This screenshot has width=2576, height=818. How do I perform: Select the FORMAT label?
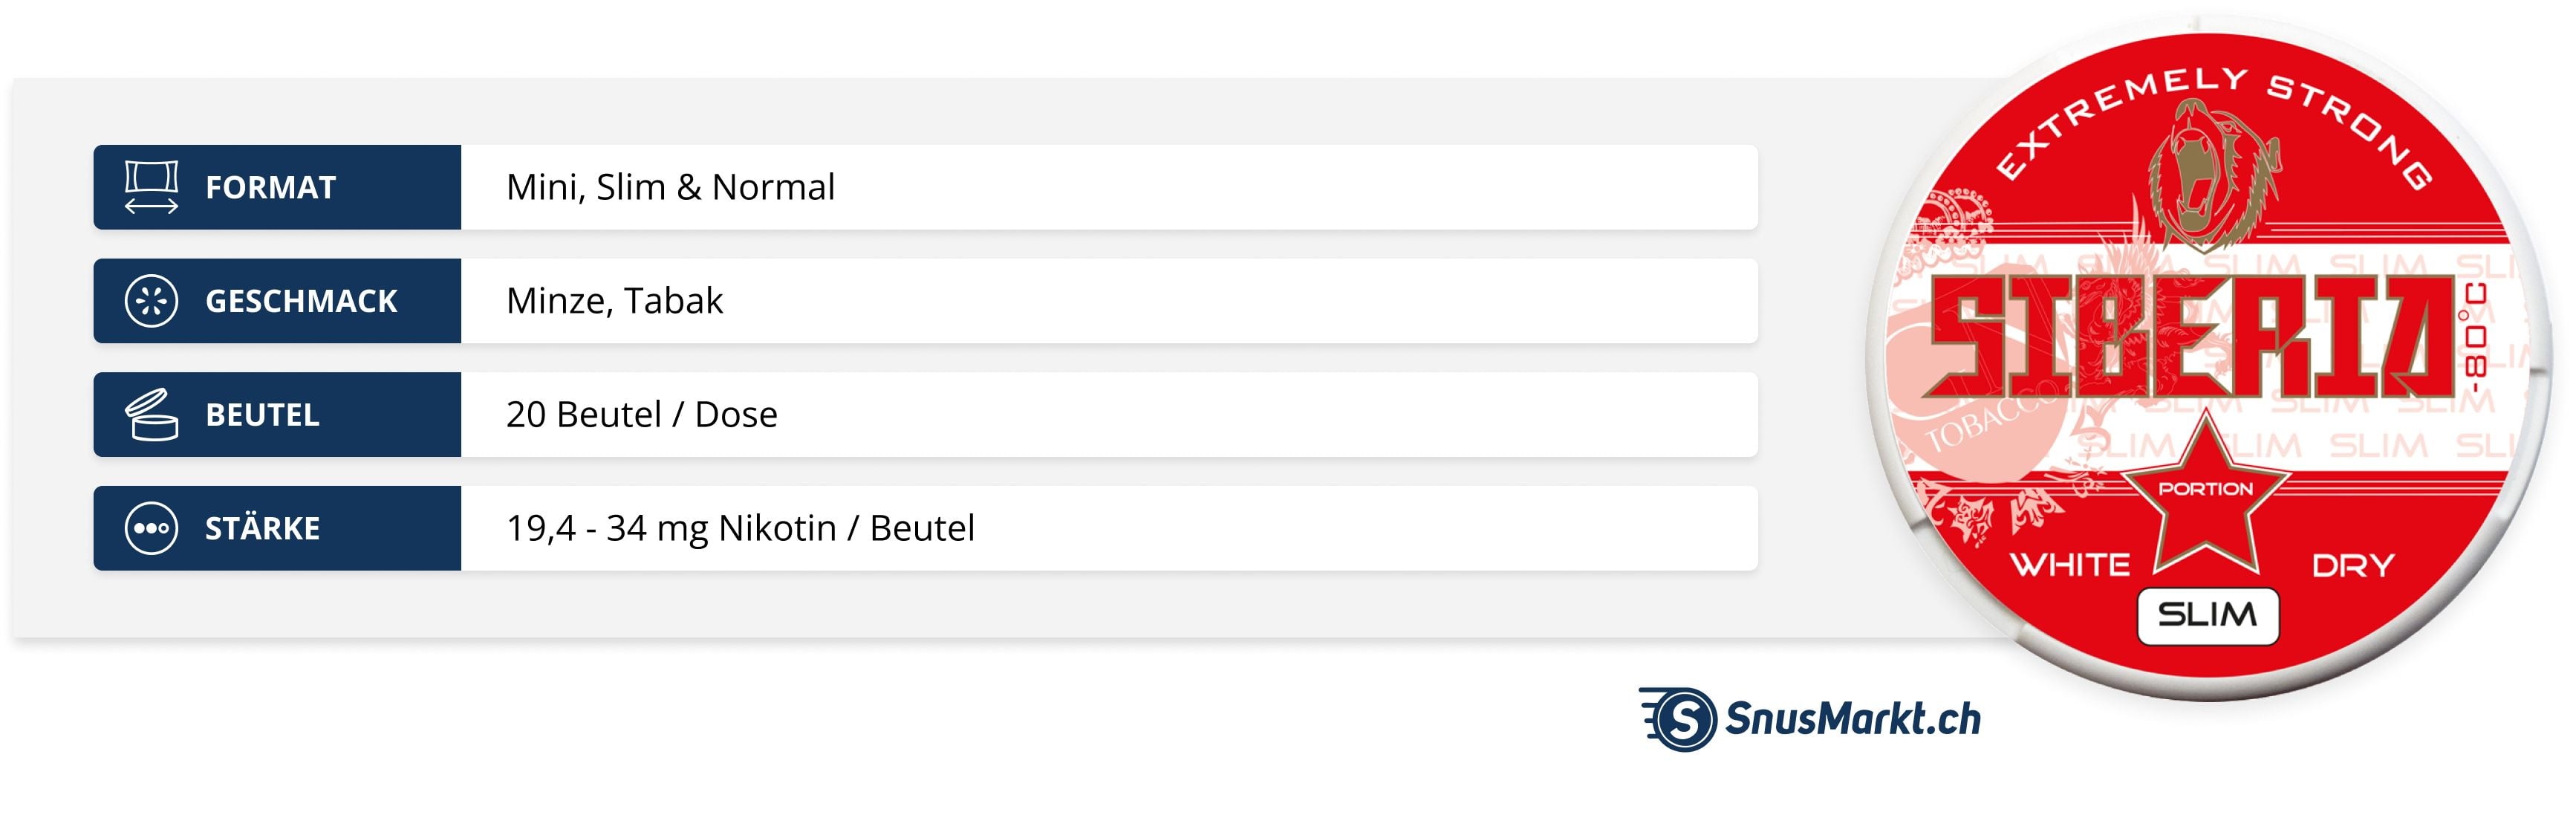tap(270, 188)
